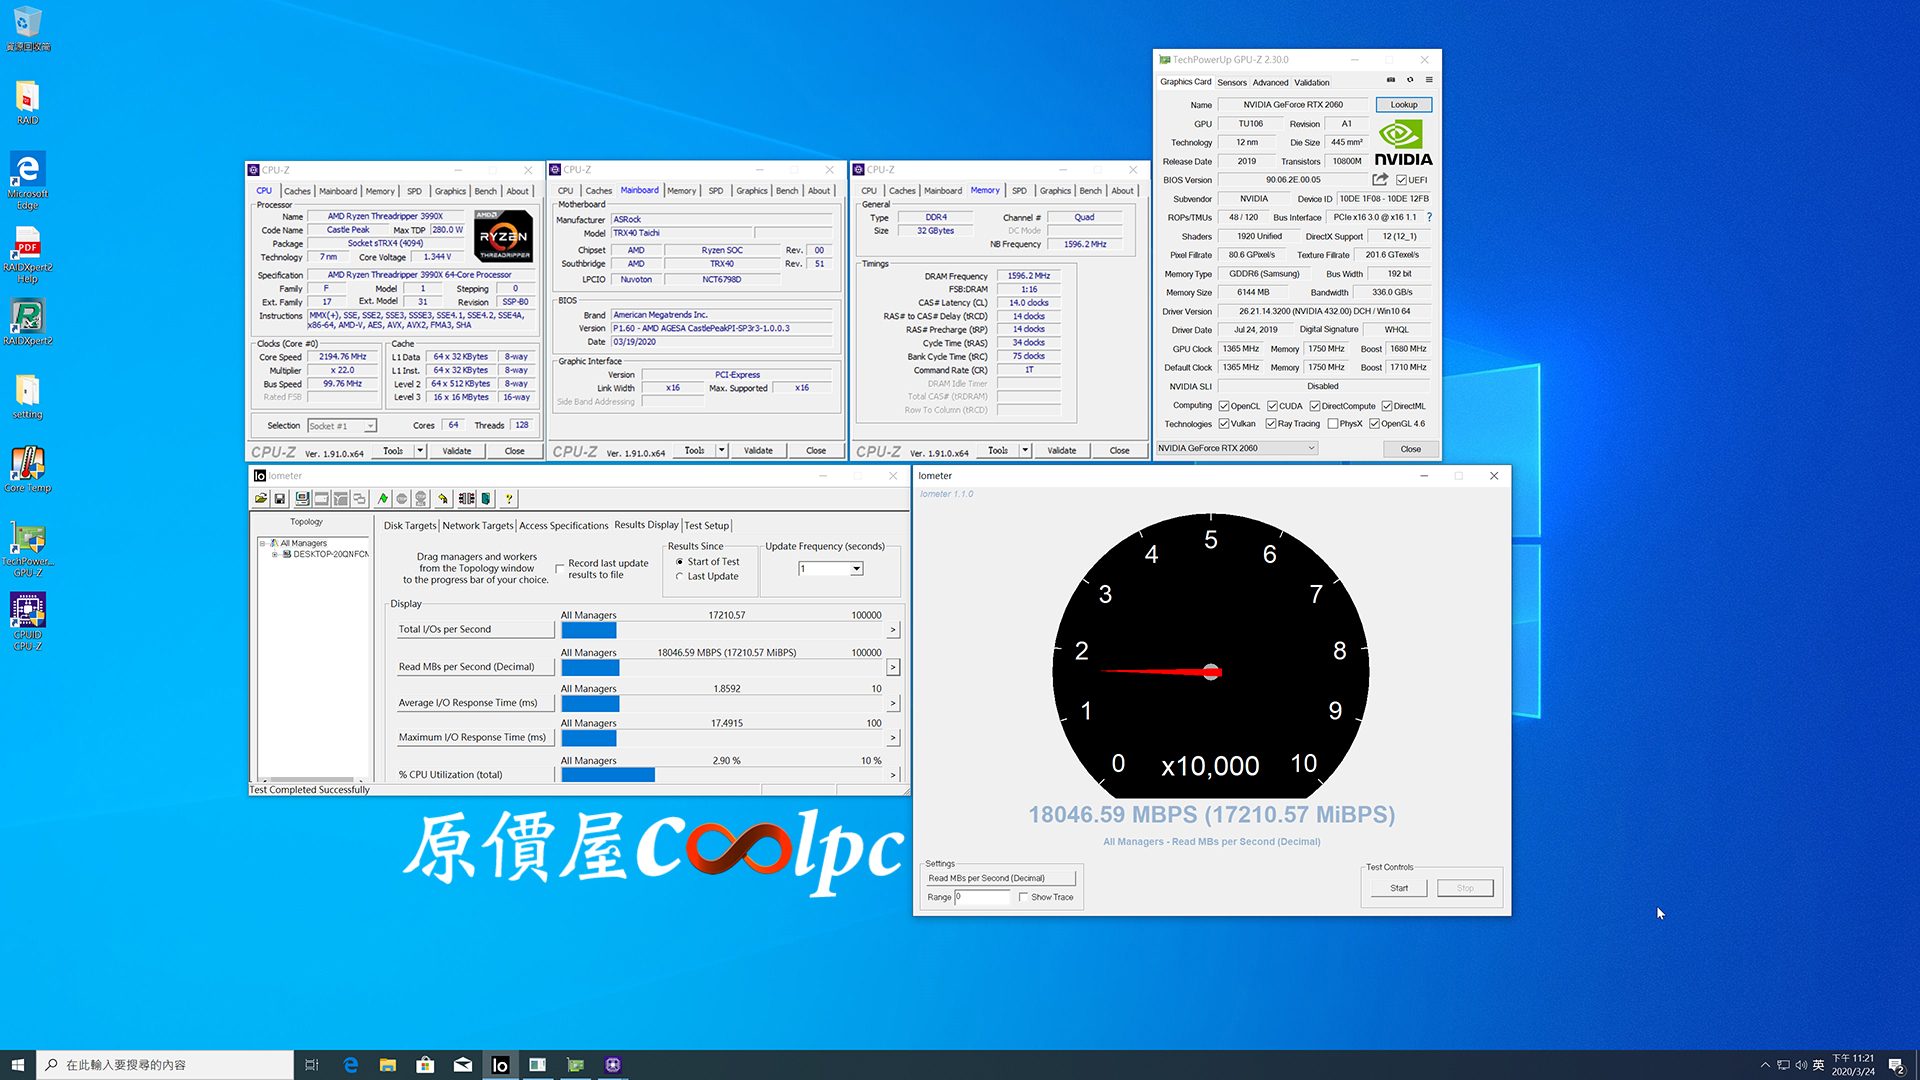1920x1080 pixels.
Task: Click the arrow next to Total I/Os per Second bar
Action: (x=893, y=630)
